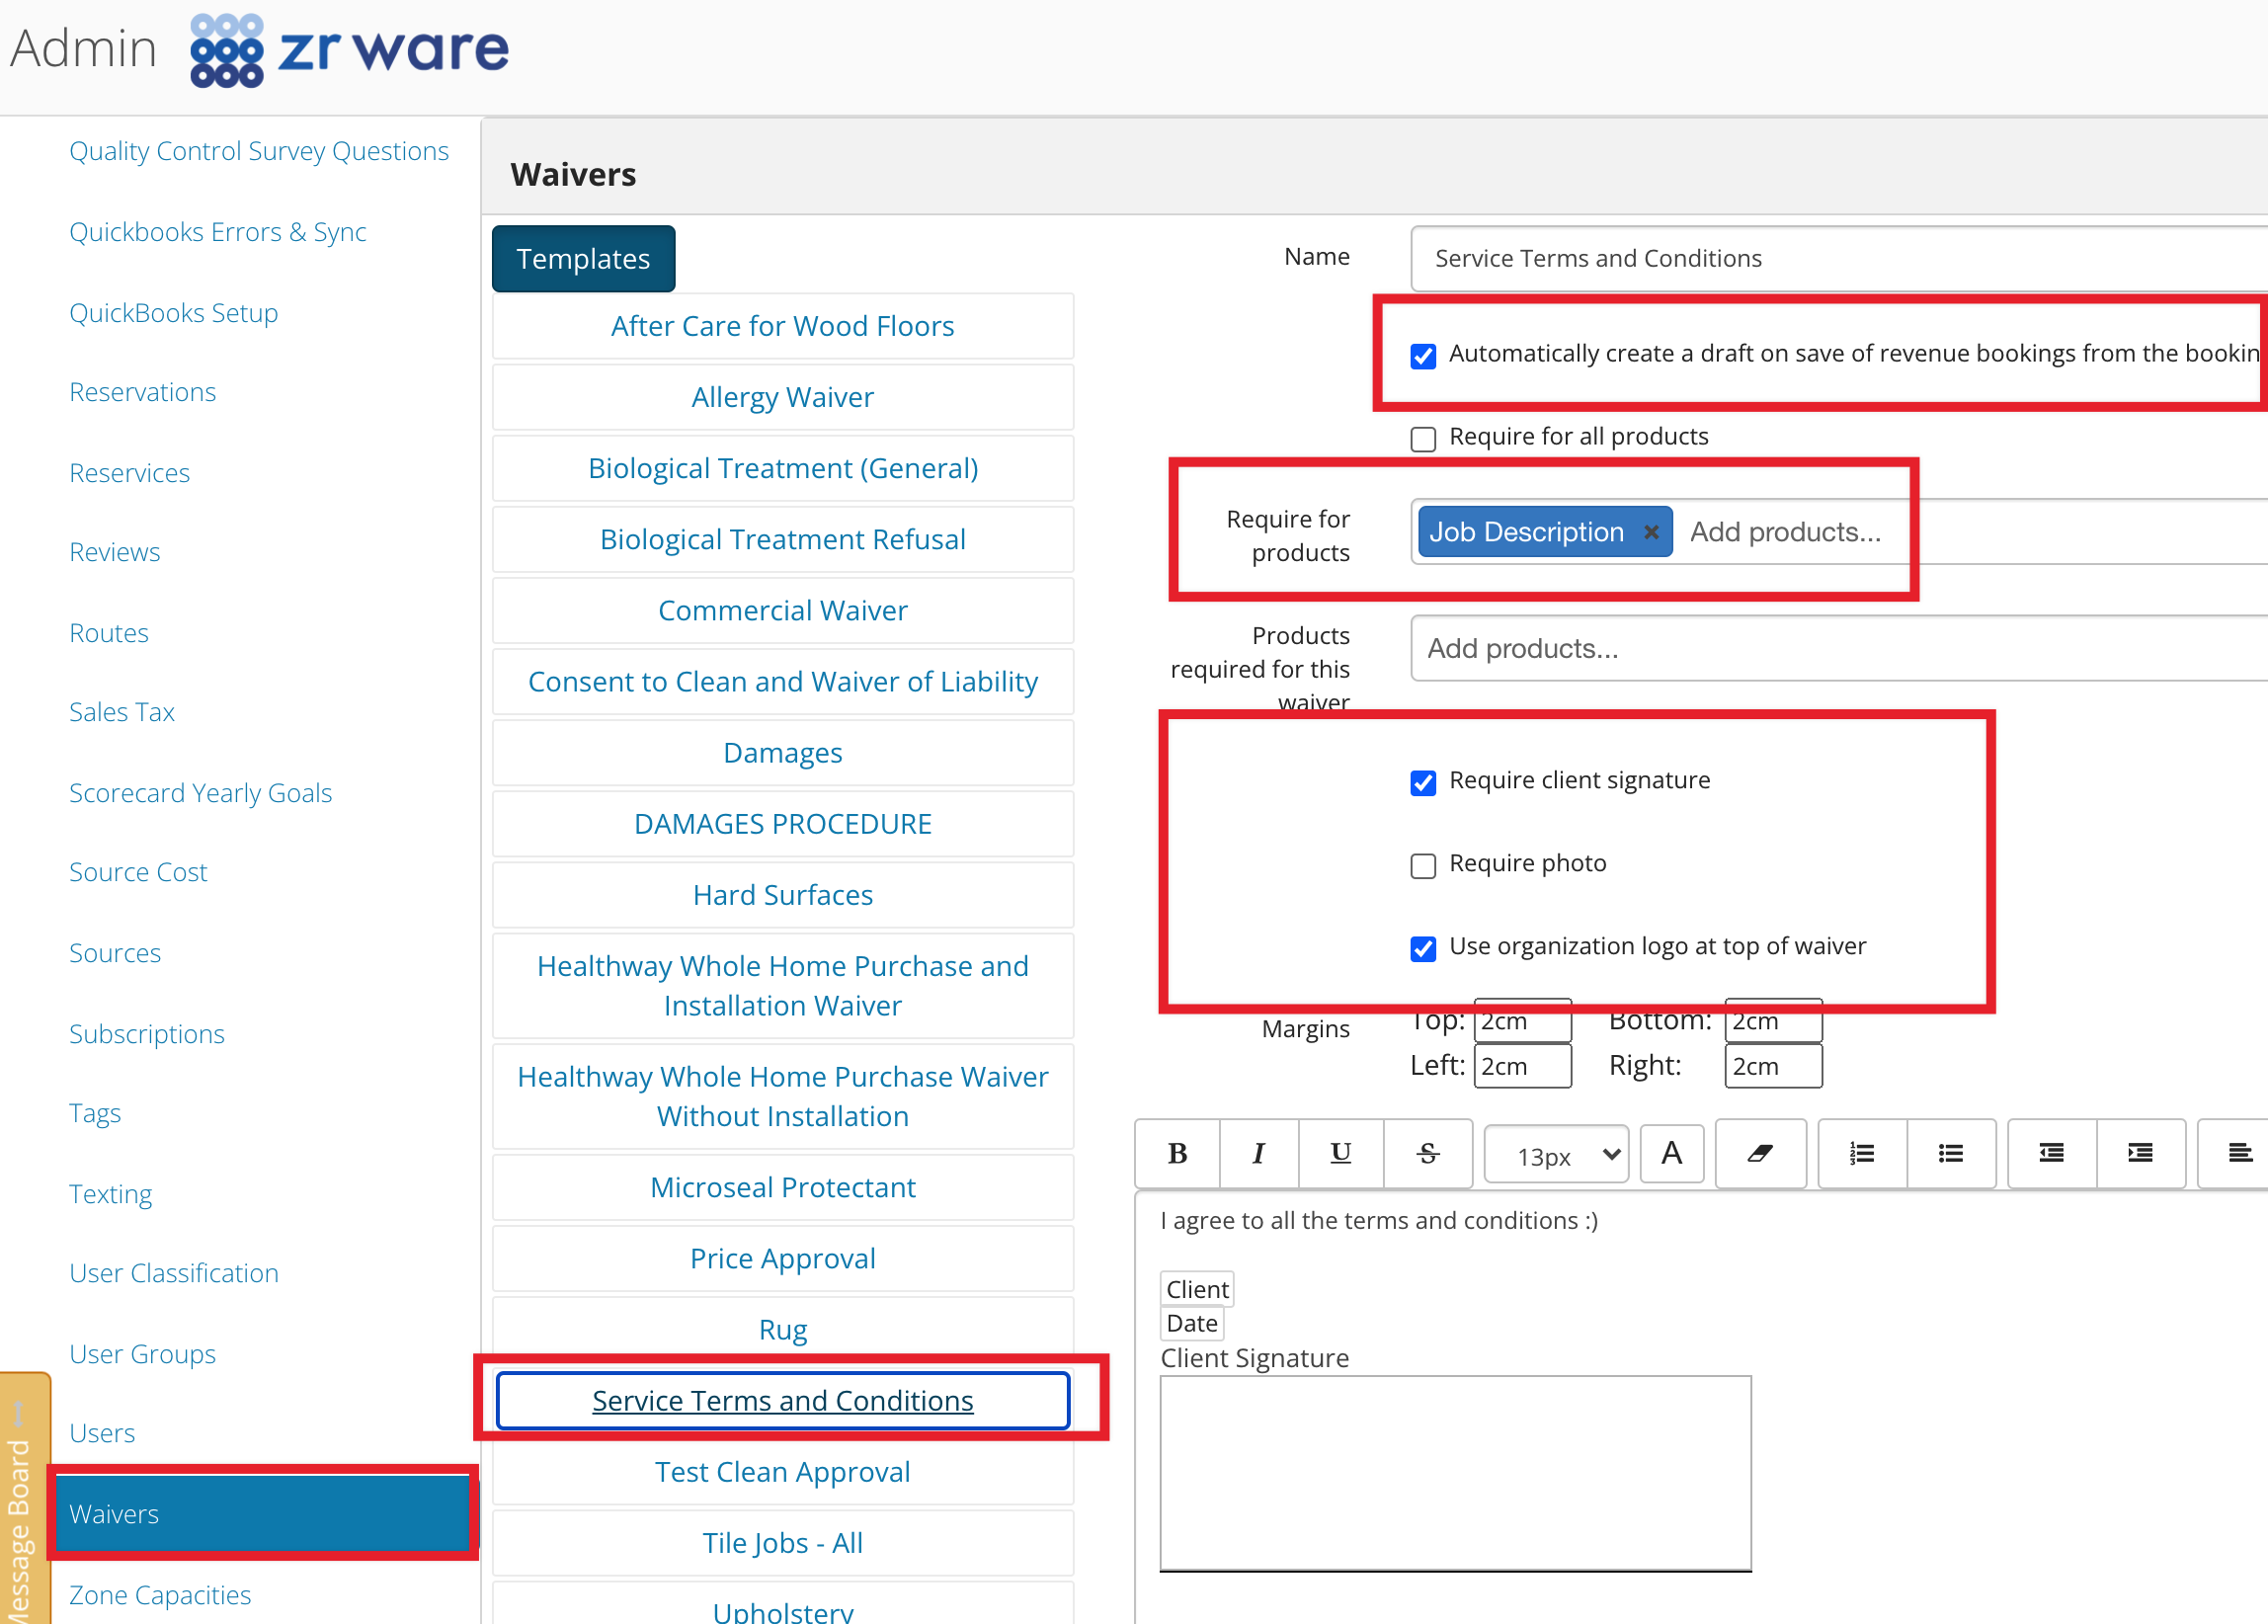
Task: Remove Job Description product tag
Action: (1651, 532)
